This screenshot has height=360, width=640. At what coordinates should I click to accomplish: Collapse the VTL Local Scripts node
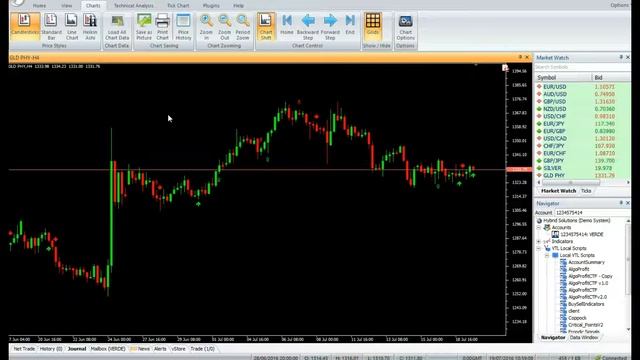click(x=539, y=248)
